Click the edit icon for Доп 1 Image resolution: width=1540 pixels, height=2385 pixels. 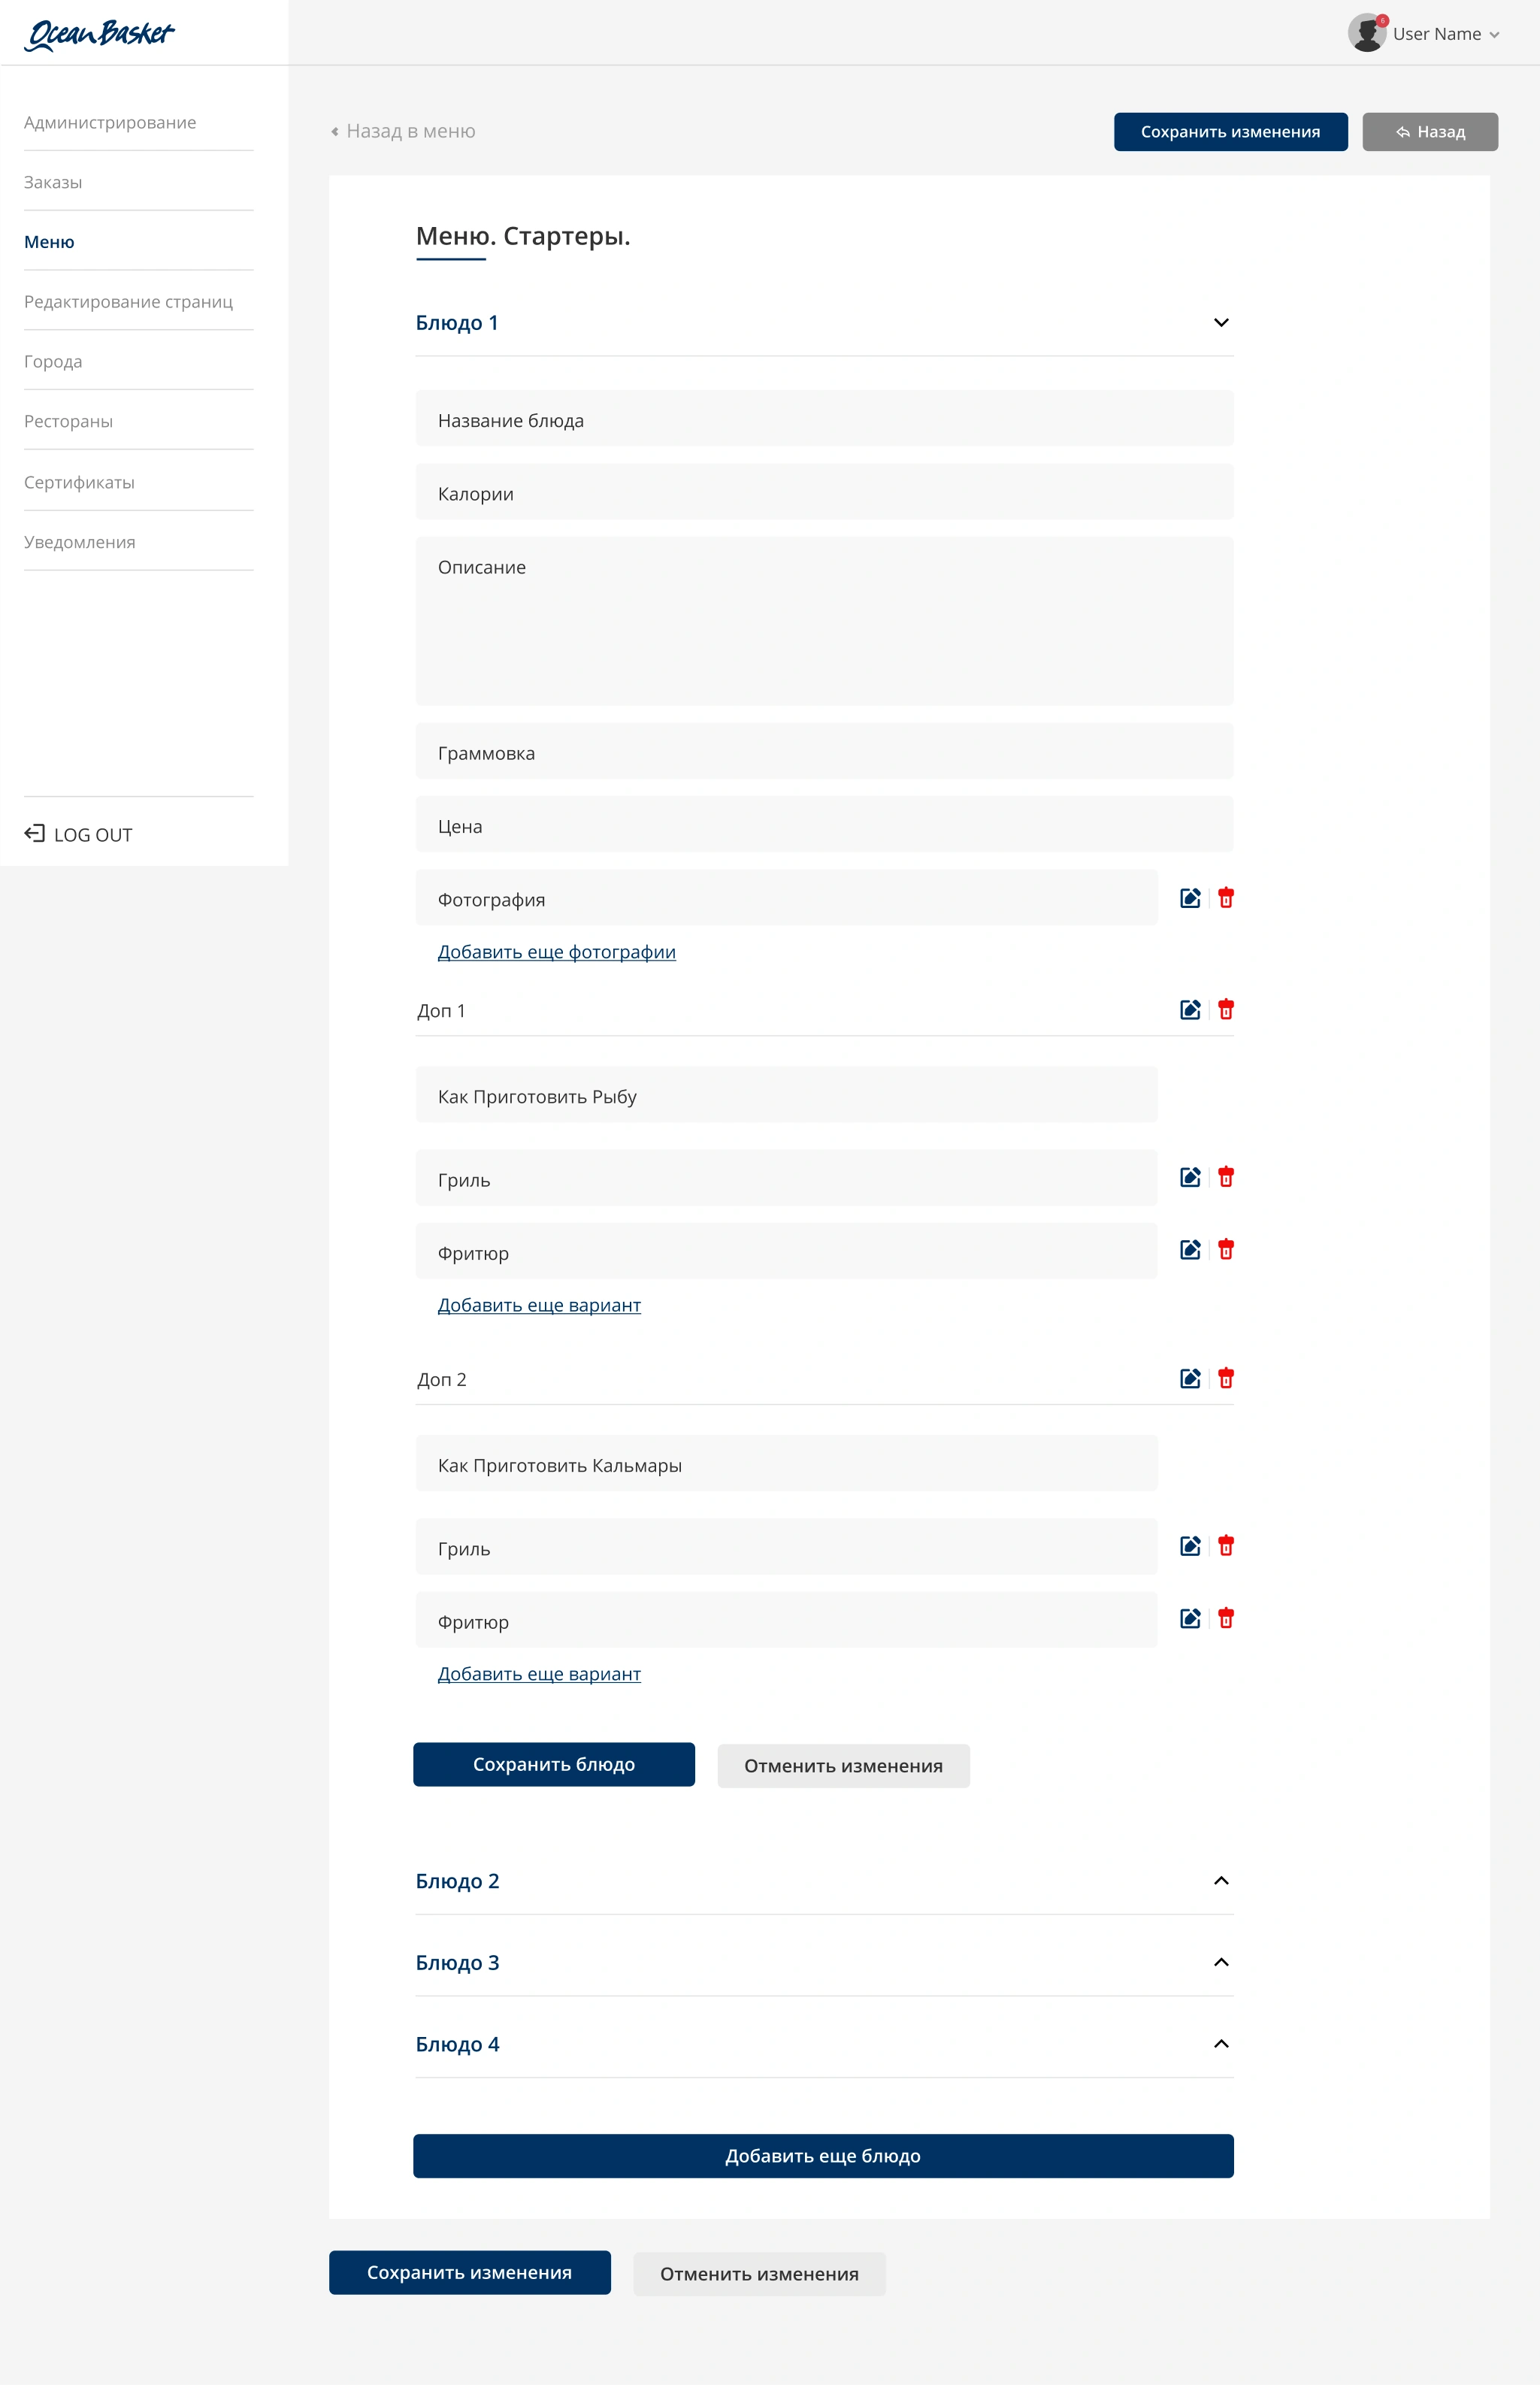pyautogui.click(x=1190, y=1010)
